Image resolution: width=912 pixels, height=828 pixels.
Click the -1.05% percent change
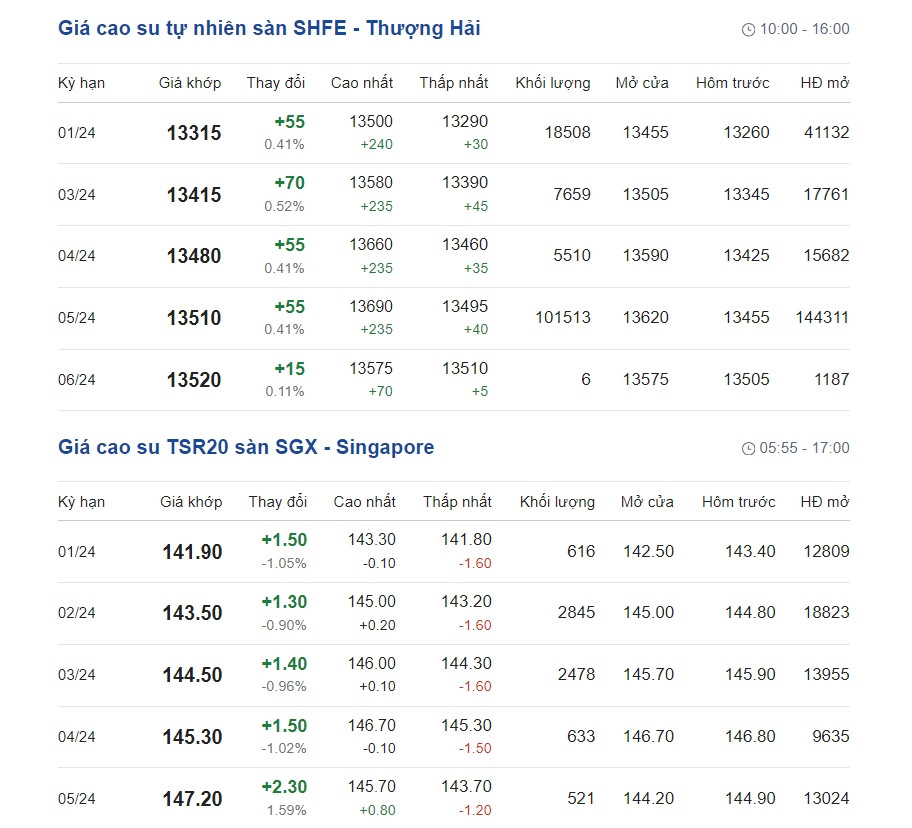point(284,563)
